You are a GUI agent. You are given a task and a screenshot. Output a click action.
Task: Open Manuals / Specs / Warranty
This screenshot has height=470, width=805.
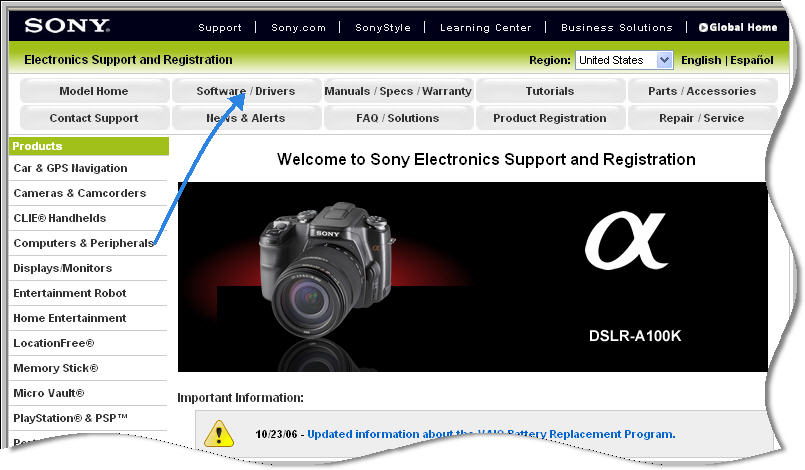coord(398,91)
